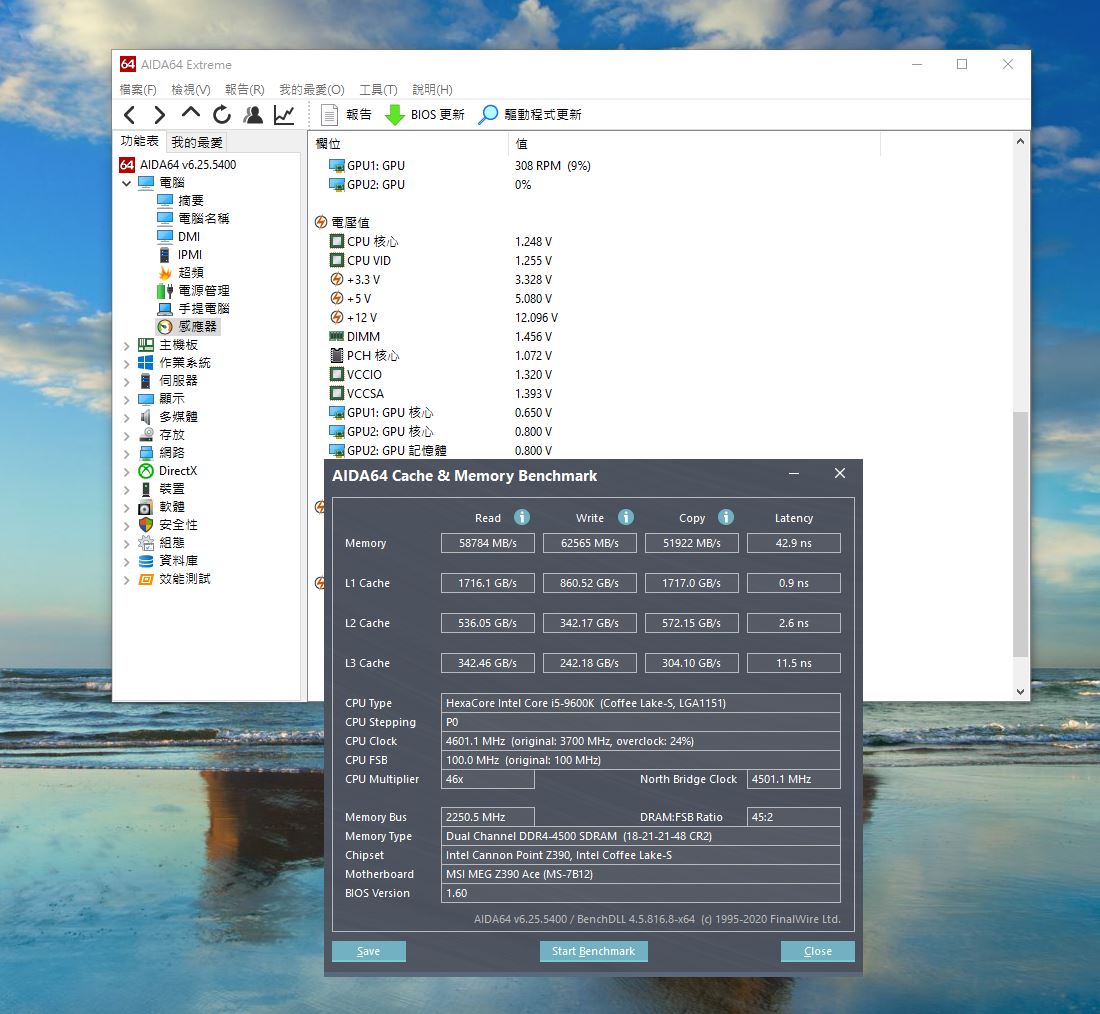
Task: Click the 值 column header
Action: (694, 144)
